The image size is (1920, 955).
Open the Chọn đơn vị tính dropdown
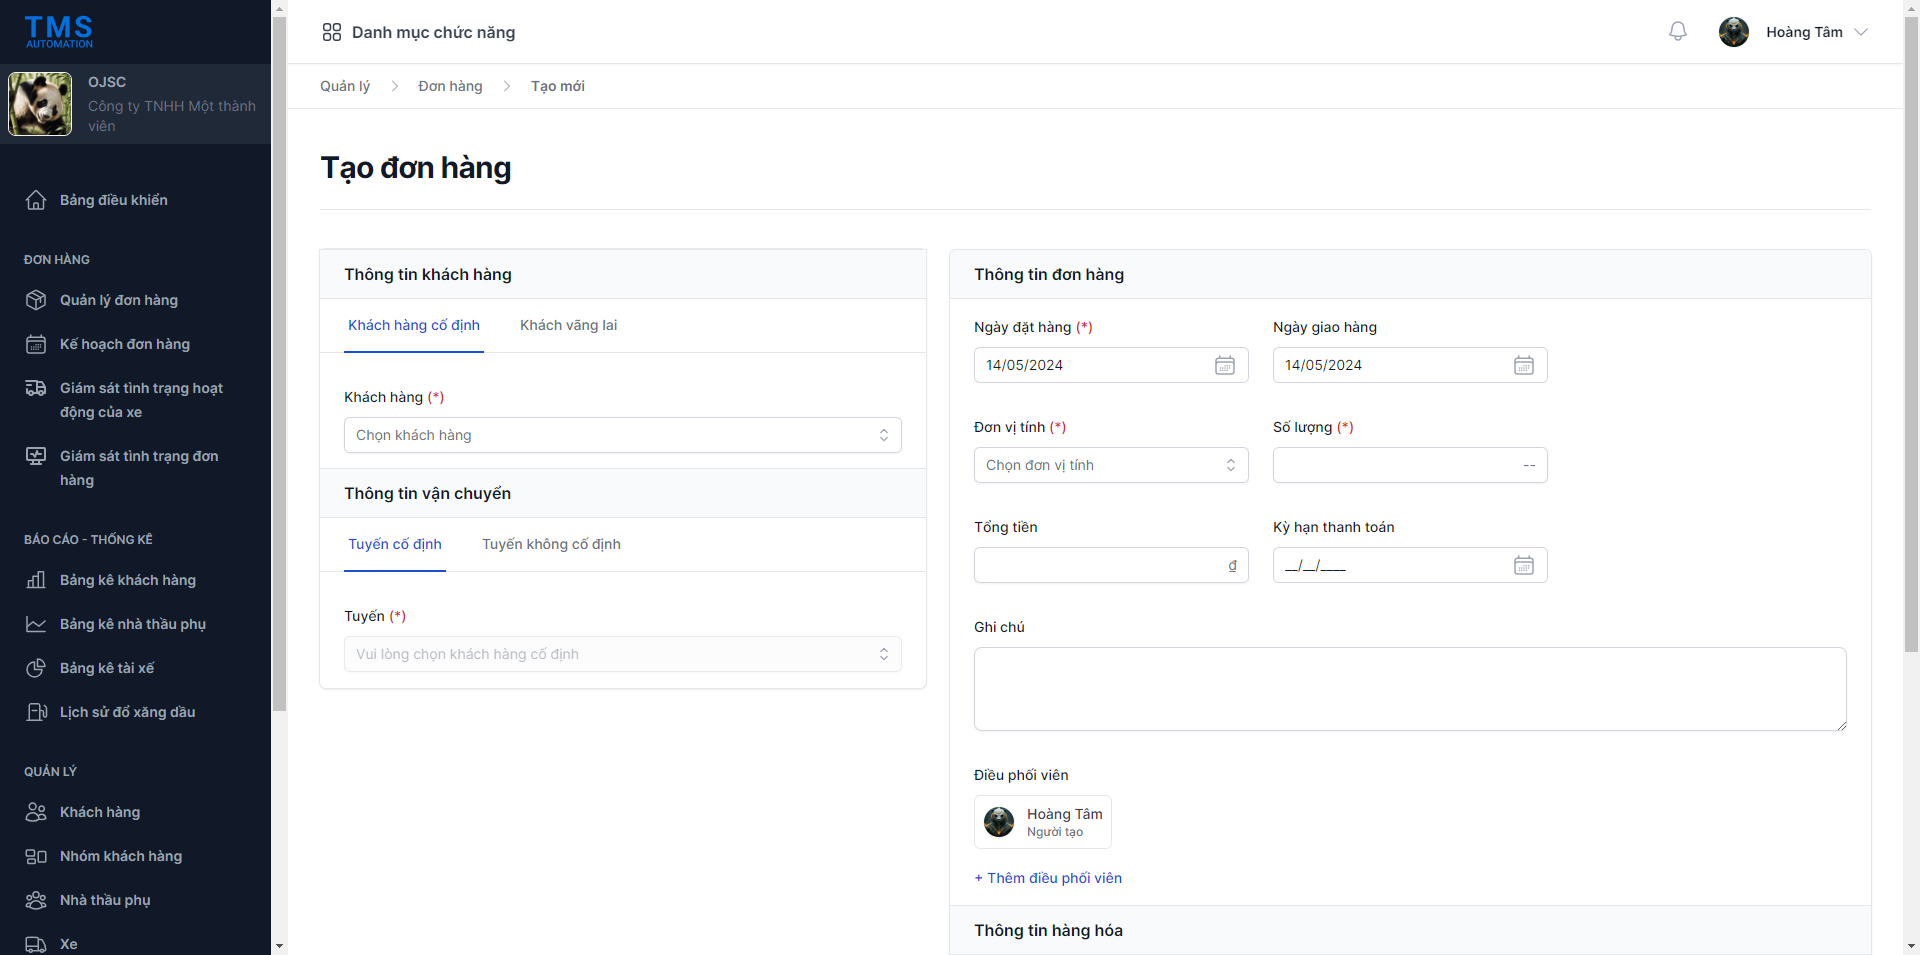pyautogui.click(x=1110, y=465)
